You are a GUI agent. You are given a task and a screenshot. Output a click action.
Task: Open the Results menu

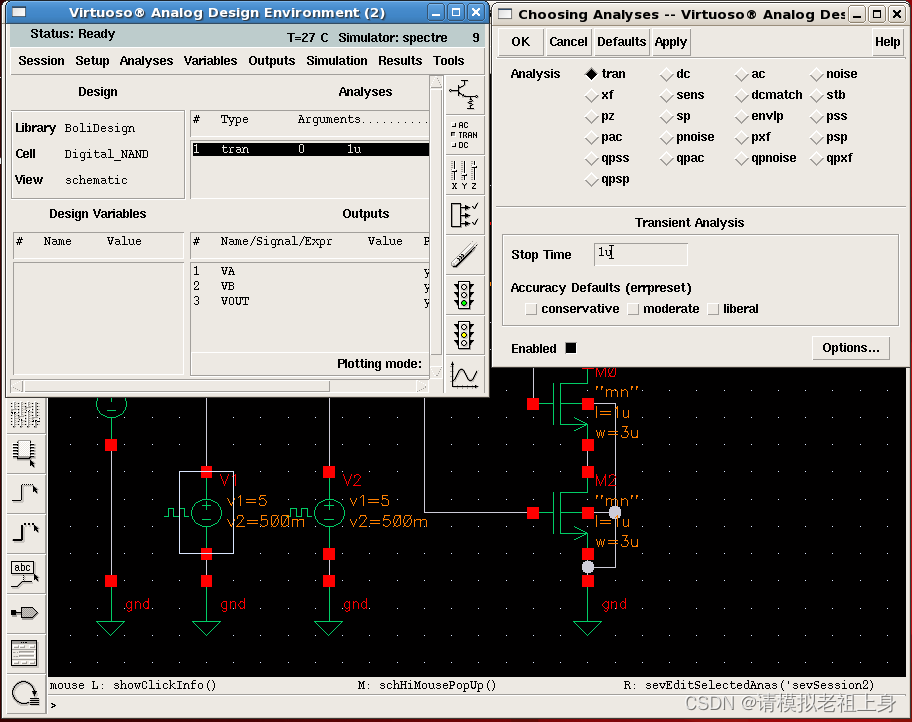pyautogui.click(x=400, y=61)
